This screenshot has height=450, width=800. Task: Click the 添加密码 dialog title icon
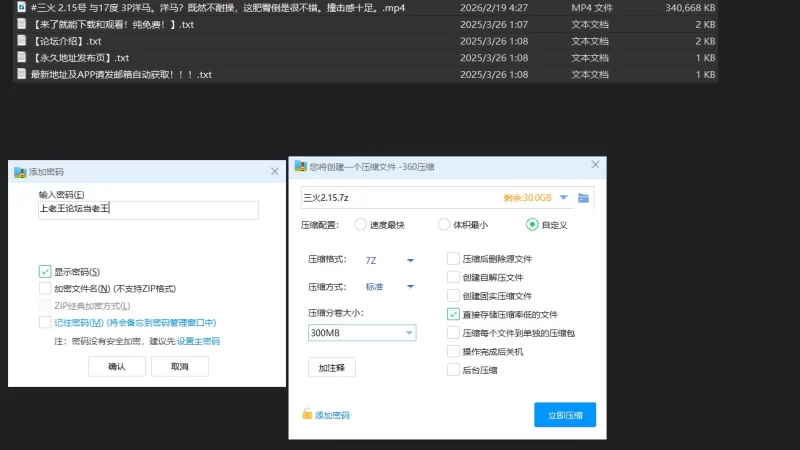click(19, 172)
